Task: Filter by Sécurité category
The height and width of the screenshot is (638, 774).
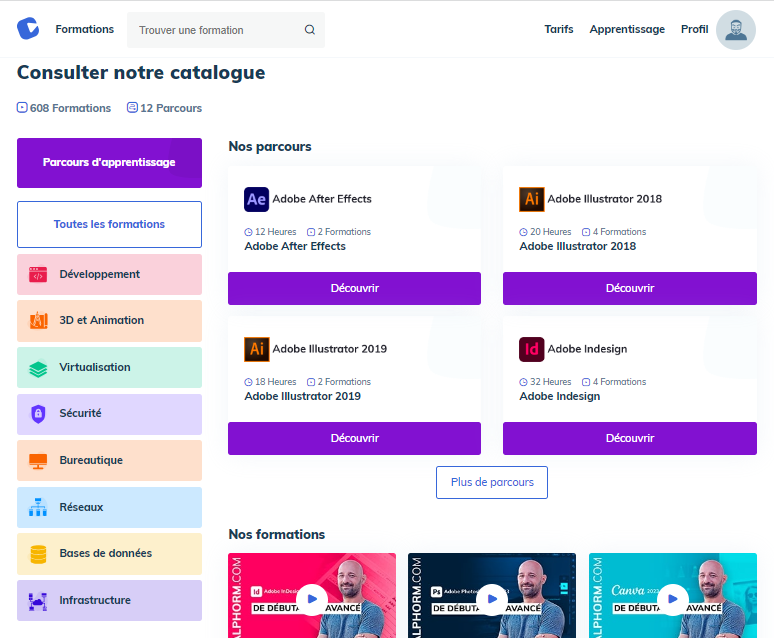Action: (110, 414)
